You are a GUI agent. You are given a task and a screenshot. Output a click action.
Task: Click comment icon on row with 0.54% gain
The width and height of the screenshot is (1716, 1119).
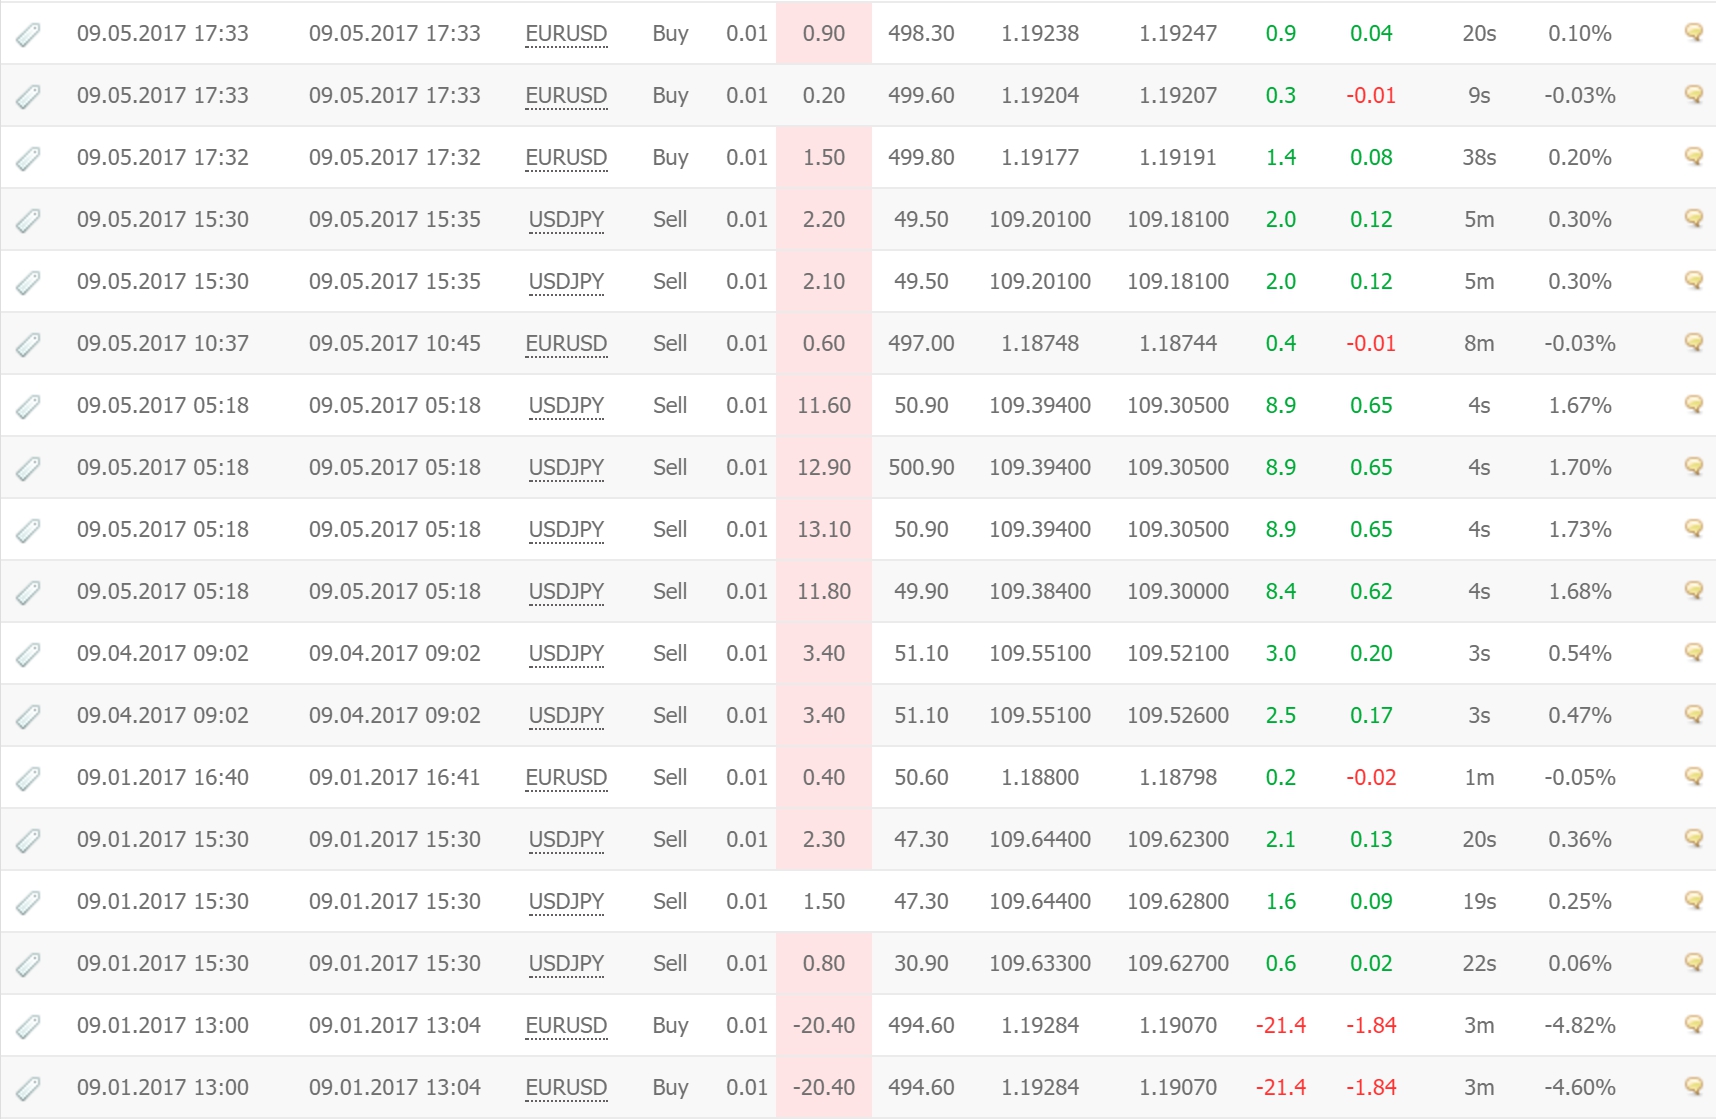pos(1693,652)
